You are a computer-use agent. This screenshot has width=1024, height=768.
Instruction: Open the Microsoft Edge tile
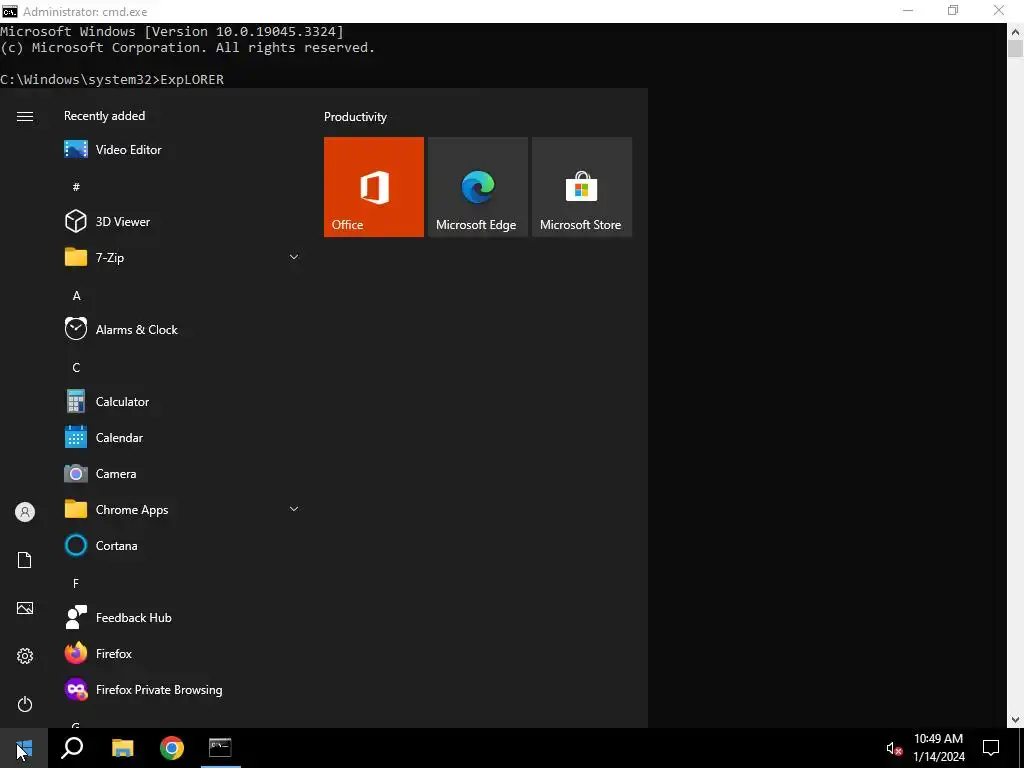477,187
